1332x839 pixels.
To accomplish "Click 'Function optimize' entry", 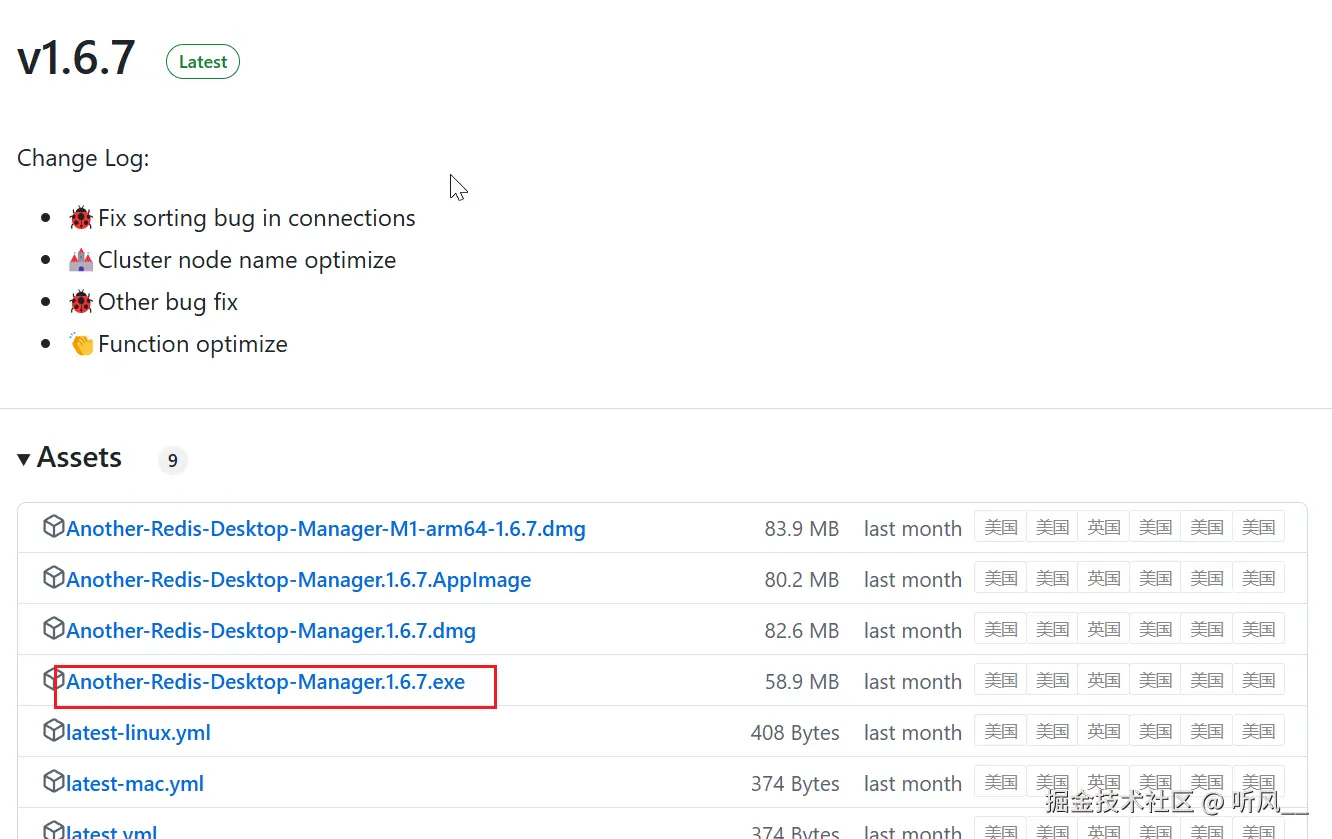I will (193, 344).
